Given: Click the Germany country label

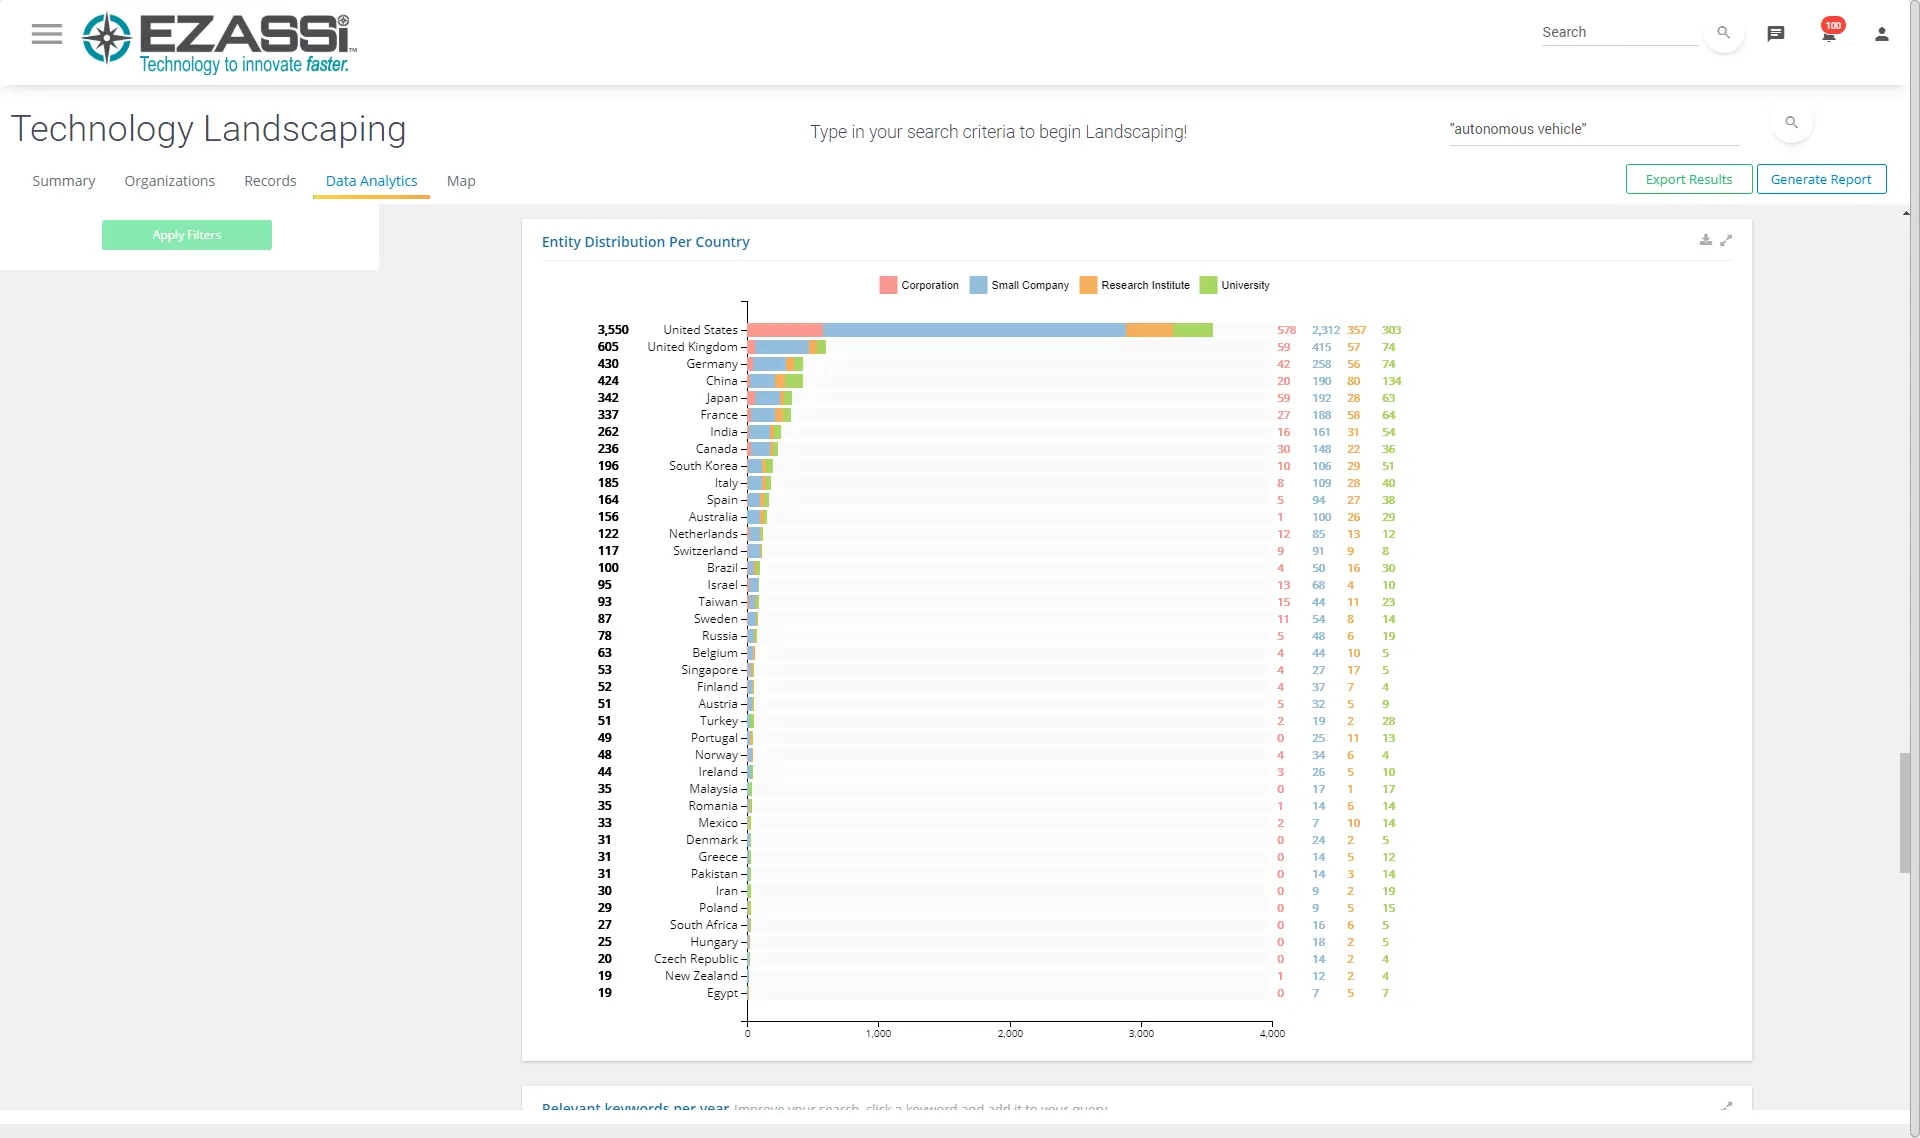Looking at the screenshot, I should pos(712,364).
